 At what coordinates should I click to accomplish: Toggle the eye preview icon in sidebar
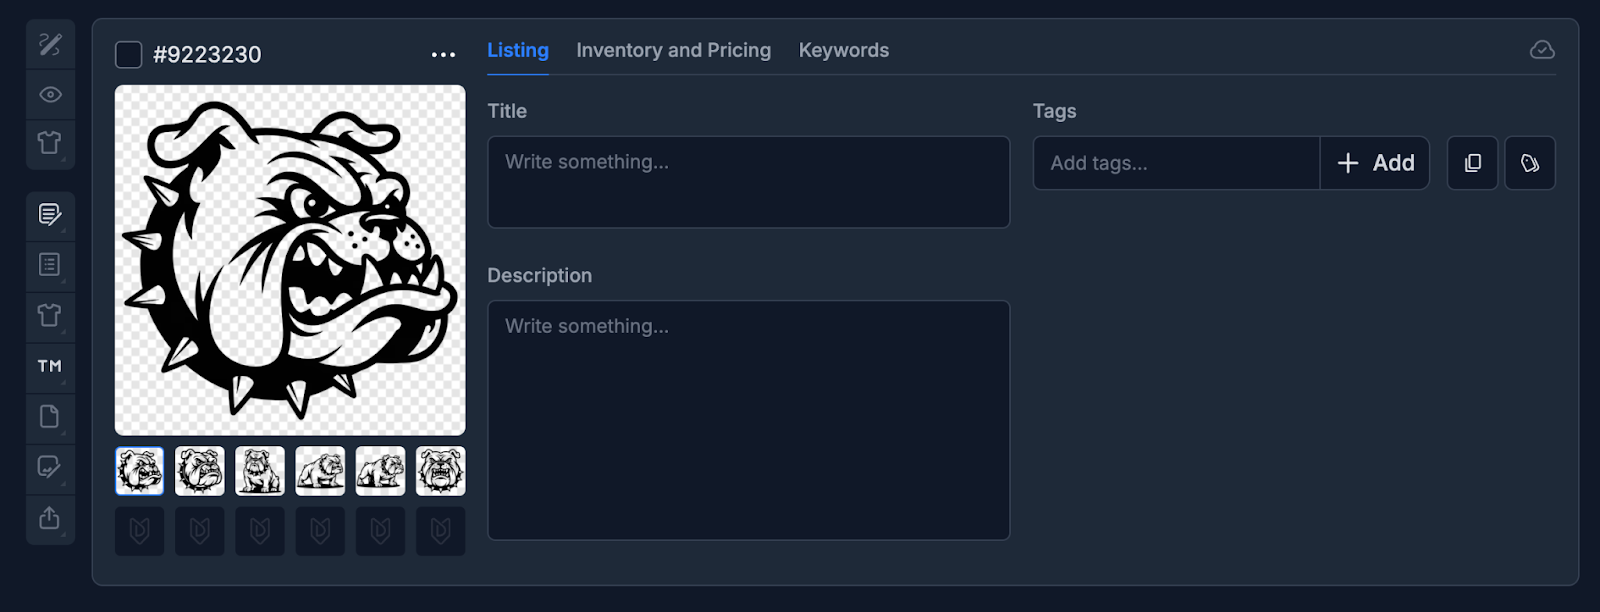pyautogui.click(x=50, y=95)
